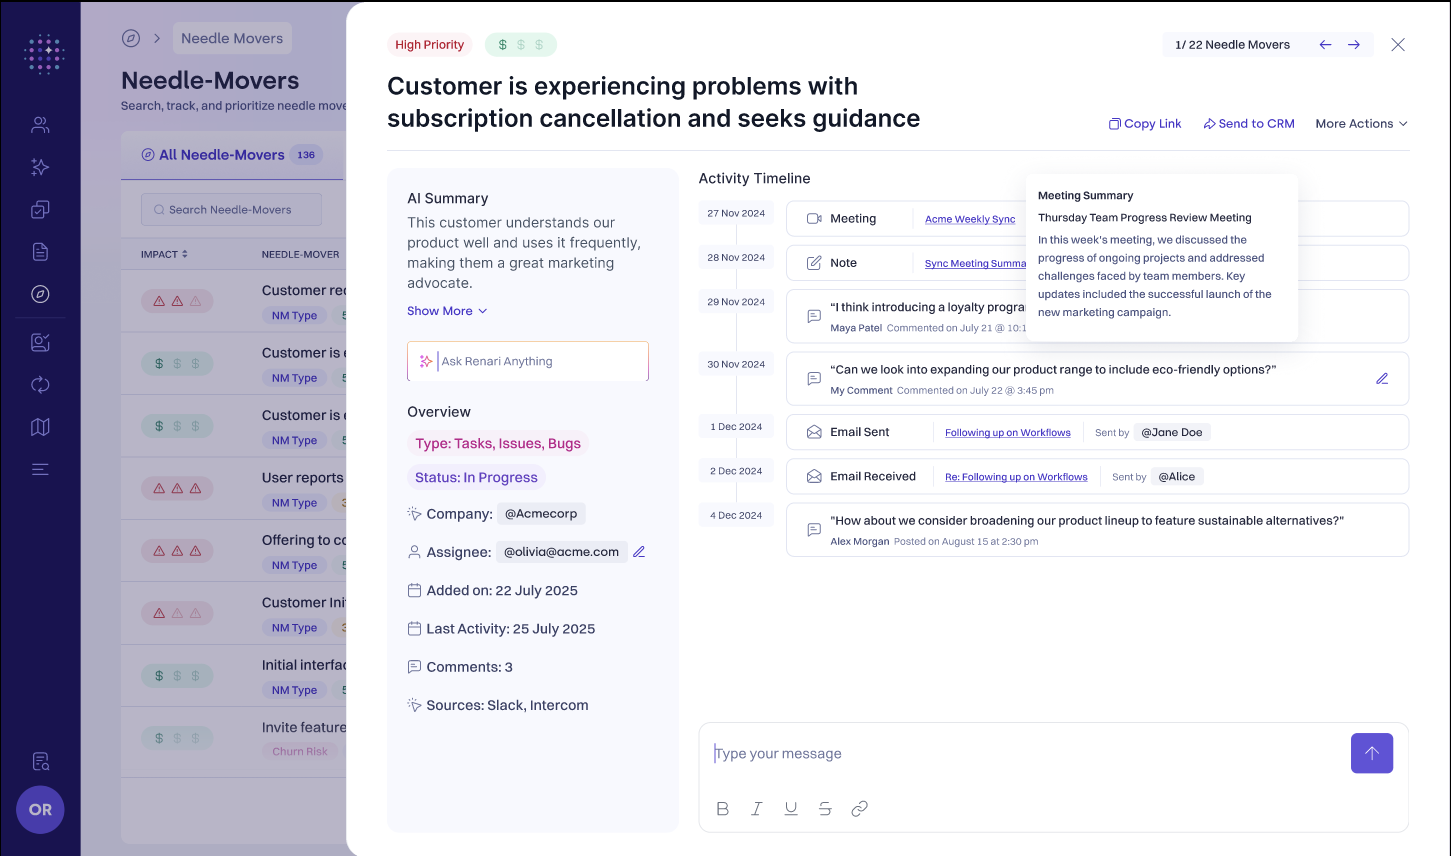Screen dimensions: 1451x856
Task: Edit the assignee with pencil icon
Action: 639,552
